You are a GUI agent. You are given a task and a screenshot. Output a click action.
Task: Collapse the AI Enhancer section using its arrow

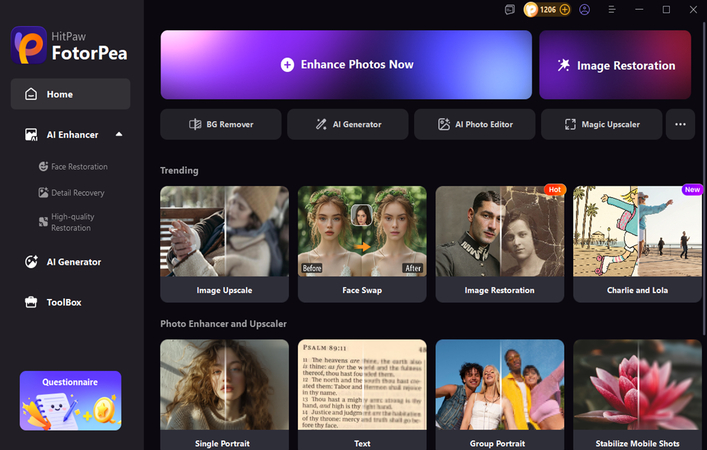tap(119, 134)
